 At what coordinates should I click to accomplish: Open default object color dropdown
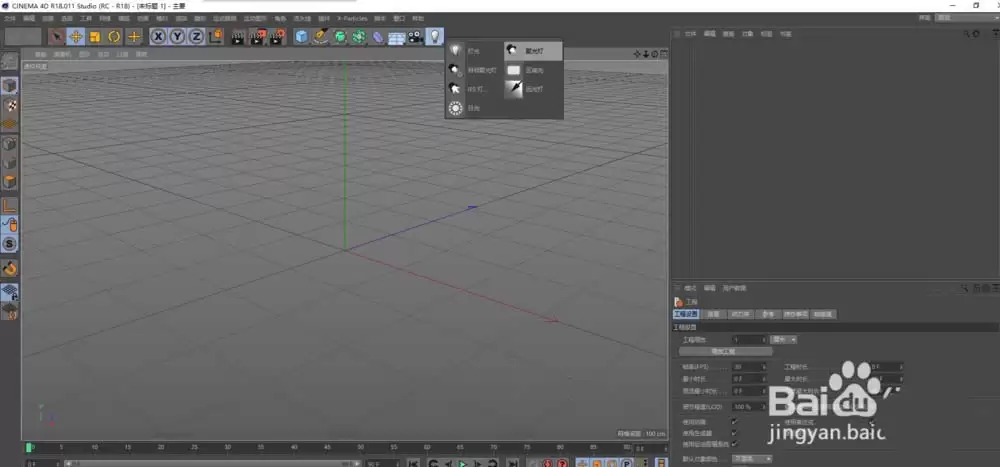tap(752, 458)
